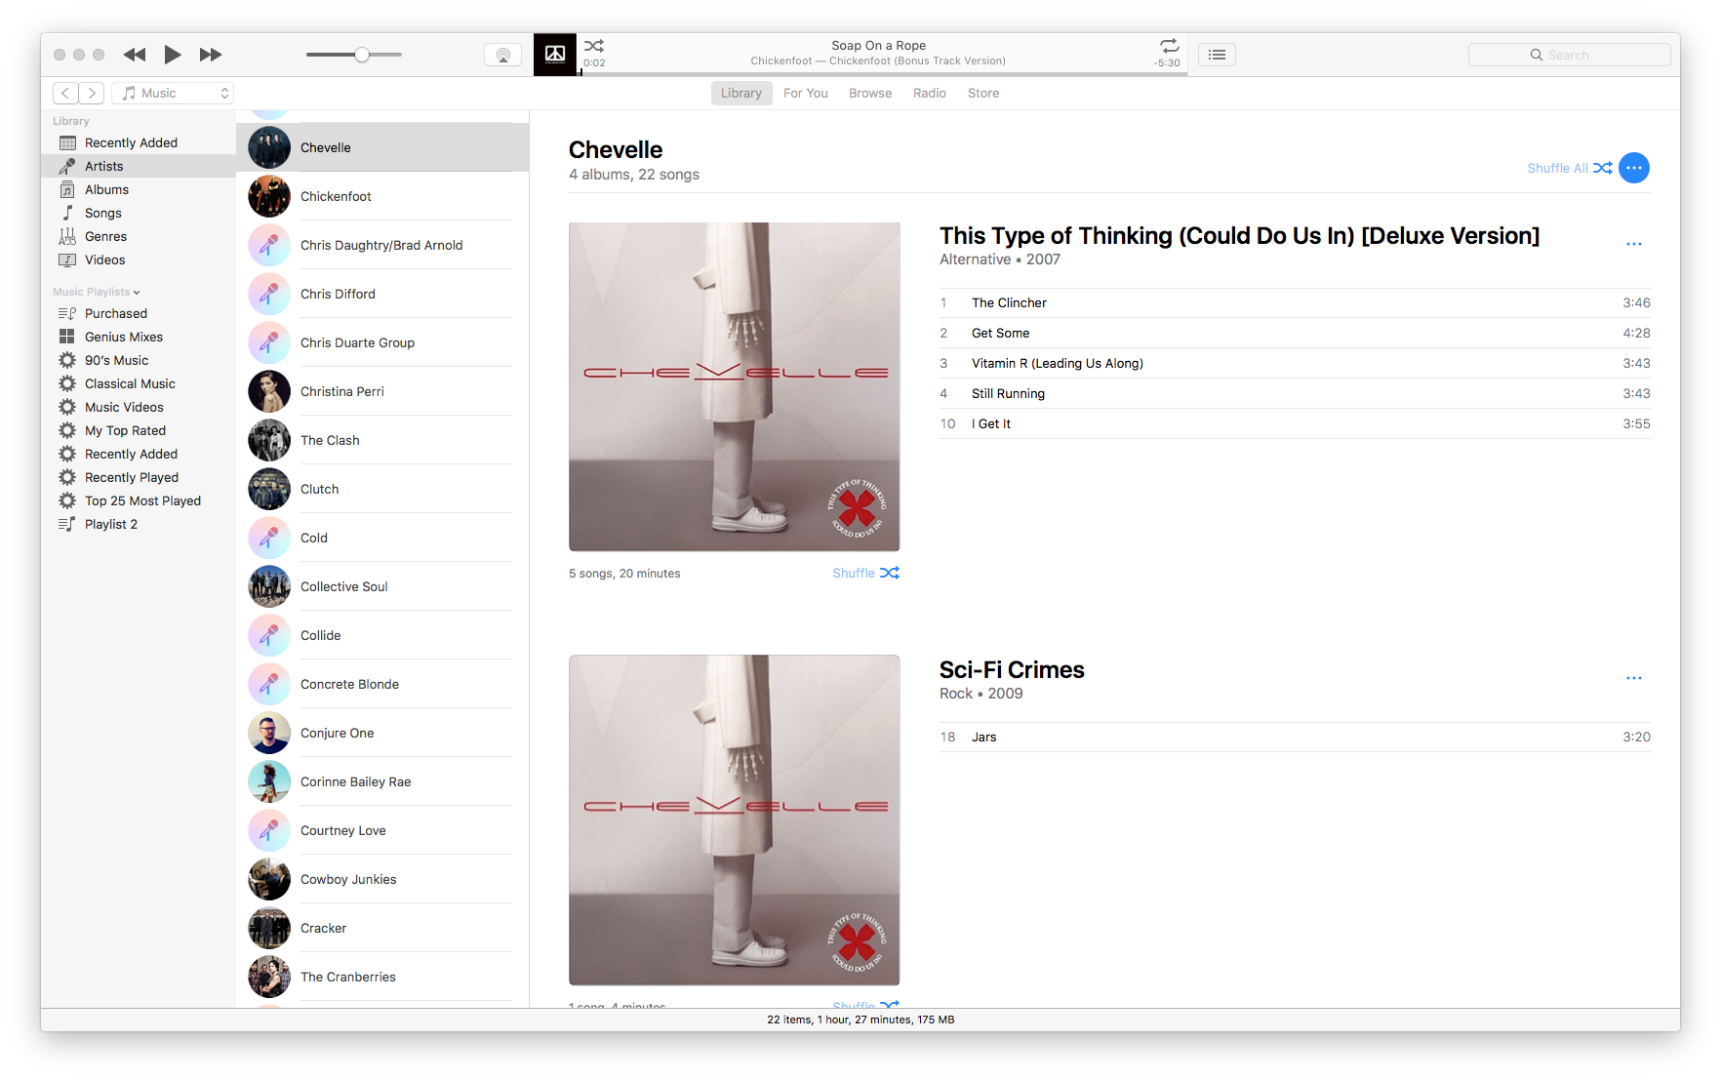
Task: Select Genres in the sidebar
Action: [x=138, y=237]
